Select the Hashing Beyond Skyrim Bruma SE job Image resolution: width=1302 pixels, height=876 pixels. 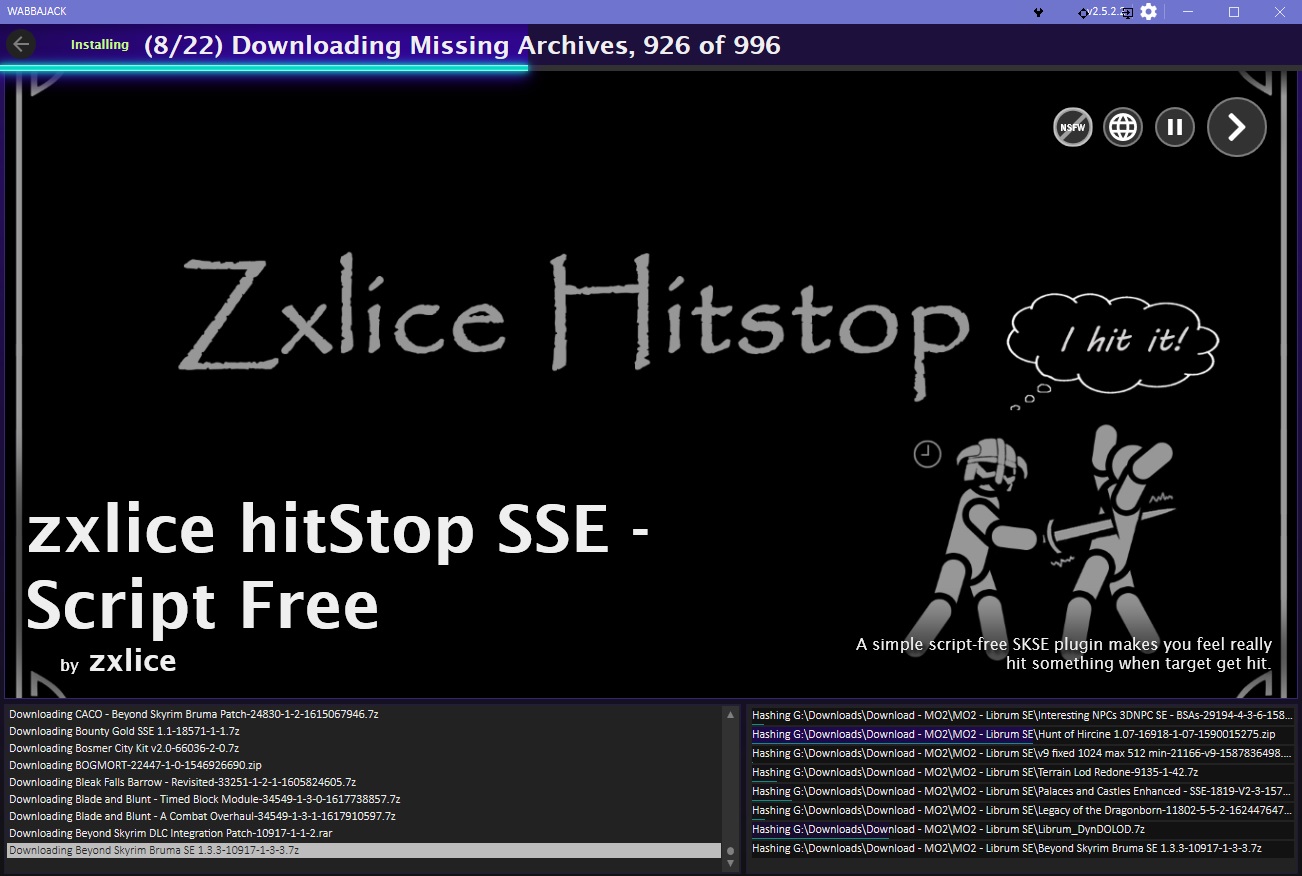click(1022, 848)
